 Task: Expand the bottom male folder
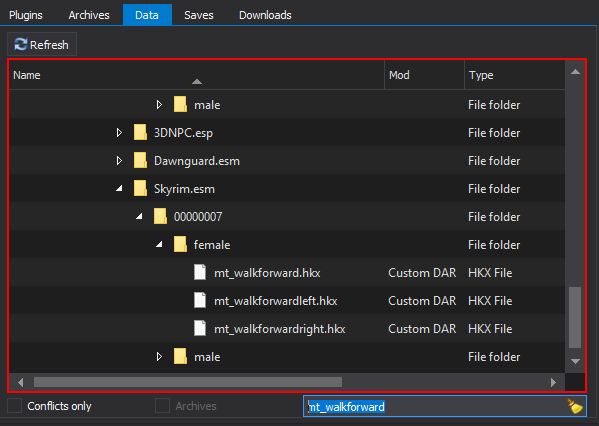[x=159, y=356]
